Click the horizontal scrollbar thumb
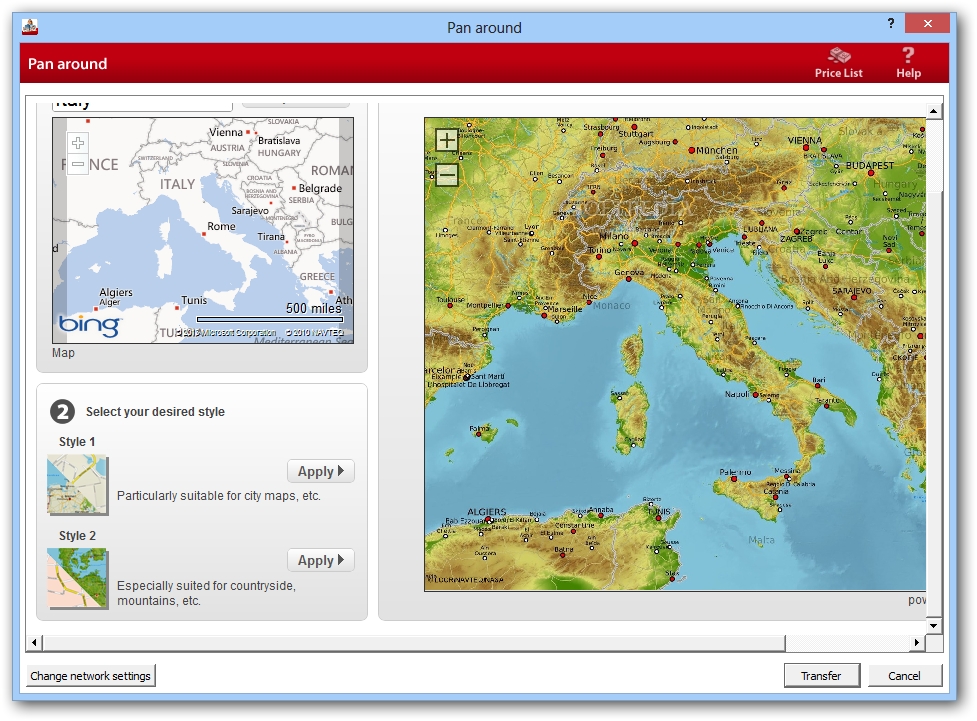977x721 pixels. 414,642
